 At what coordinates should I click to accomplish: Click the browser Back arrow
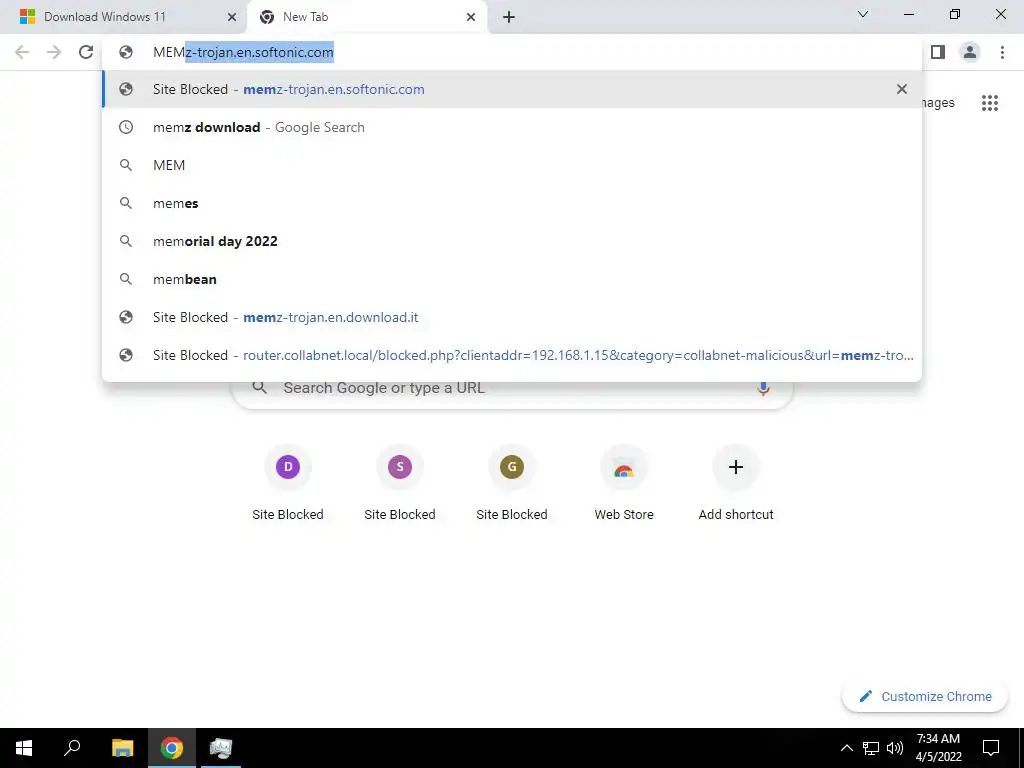pyautogui.click(x=22, y=52)
